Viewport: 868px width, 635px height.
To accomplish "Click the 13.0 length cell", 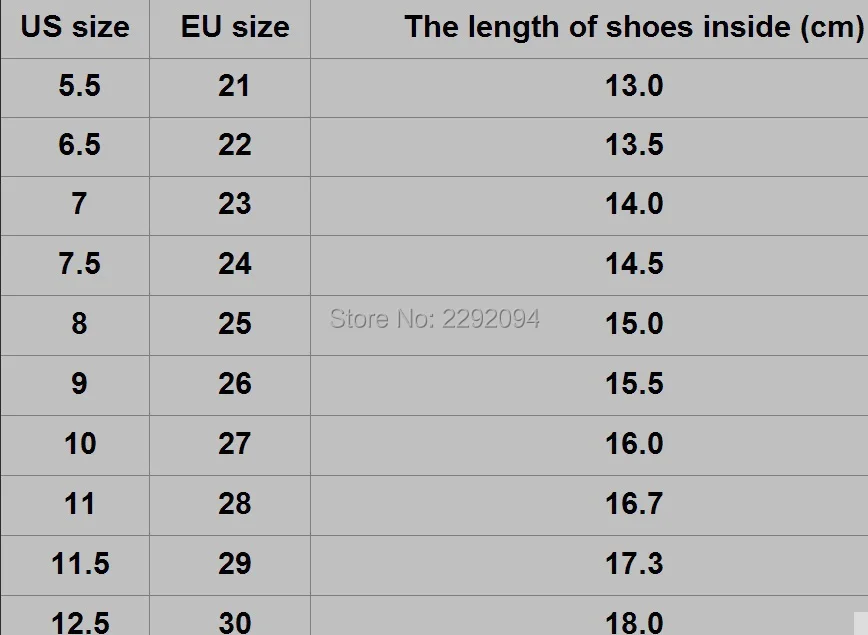I will 590,87.
